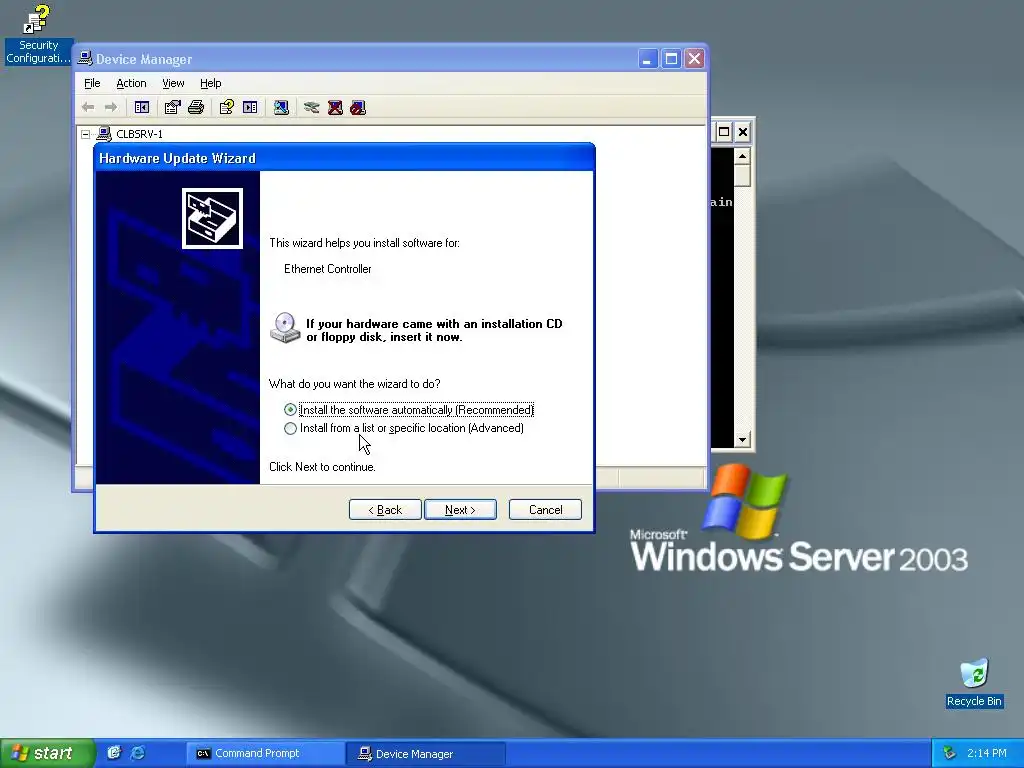Click the Print icon in the toolbar
Image resolution: width=1024 pixels, height=768 pixels.
click(196, 107)
